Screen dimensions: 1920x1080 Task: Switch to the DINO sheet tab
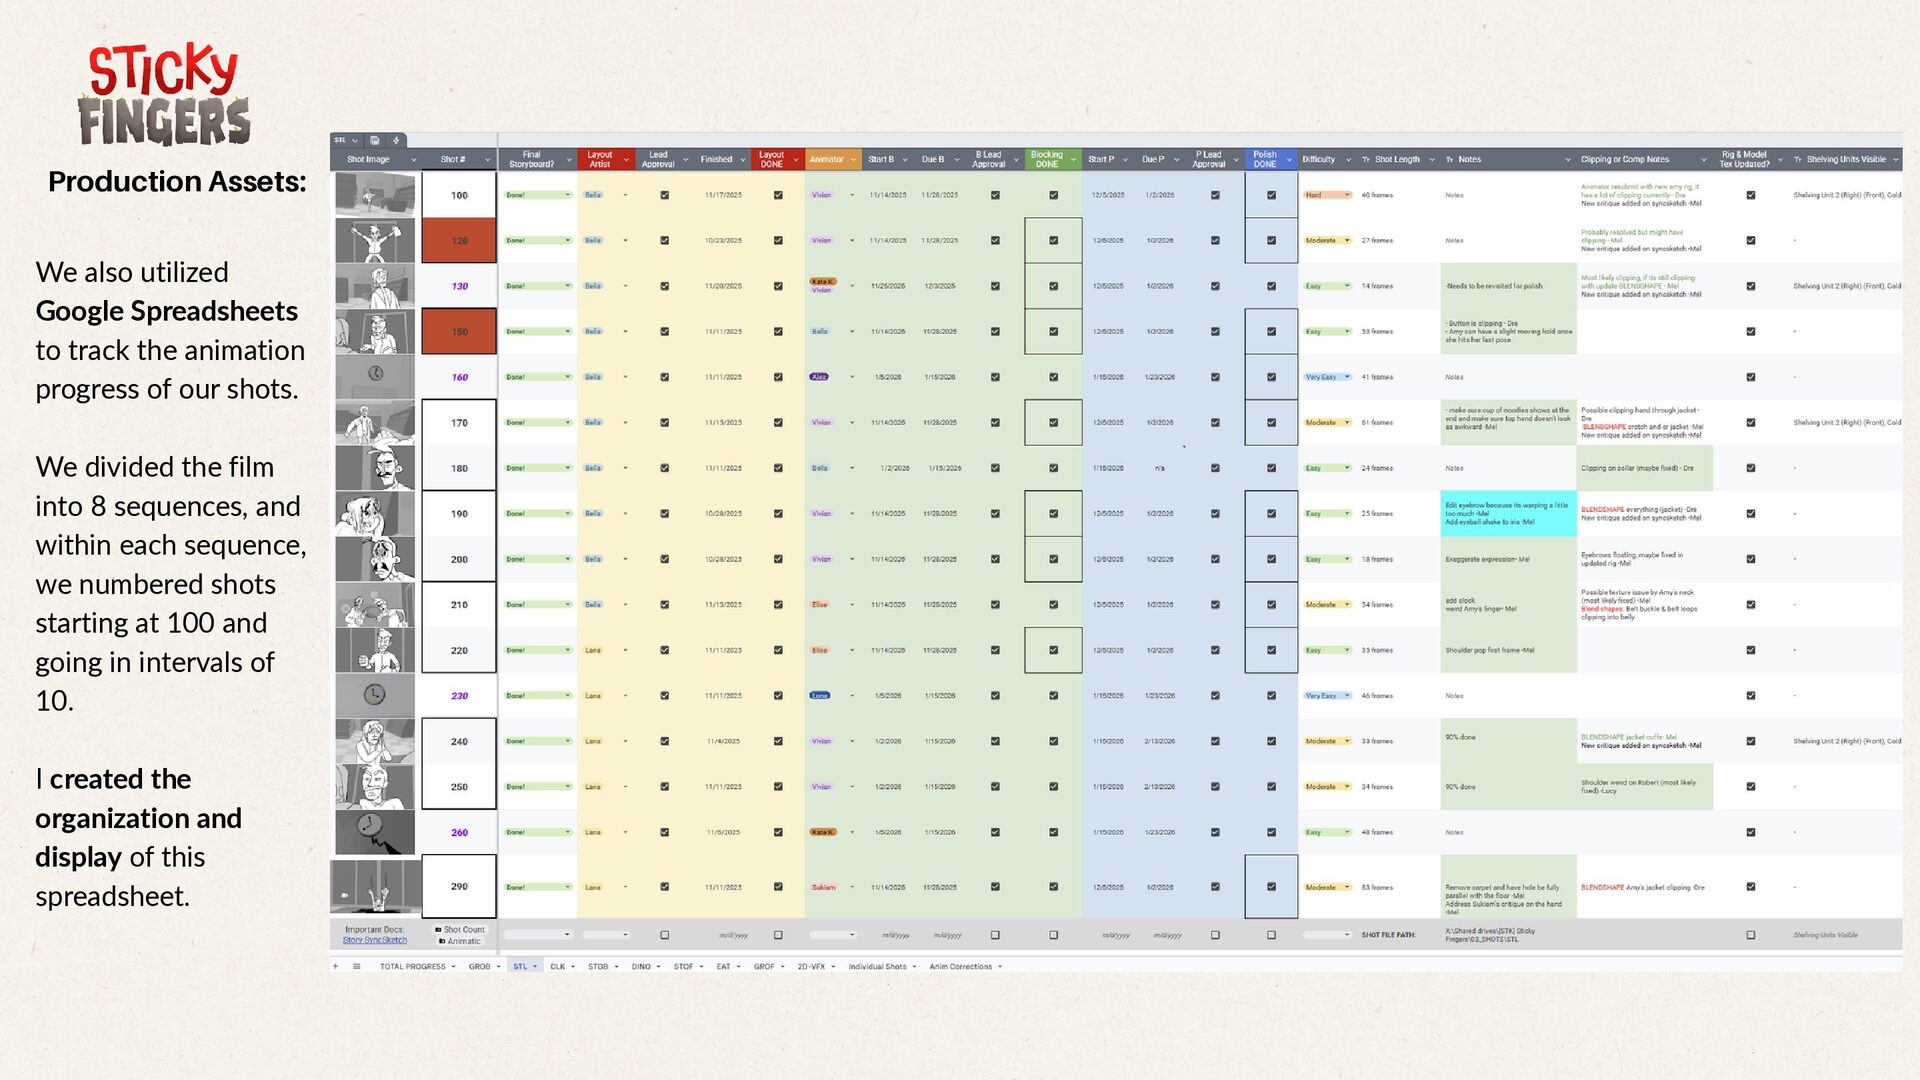pyautogui.click(x=641, y=967)
